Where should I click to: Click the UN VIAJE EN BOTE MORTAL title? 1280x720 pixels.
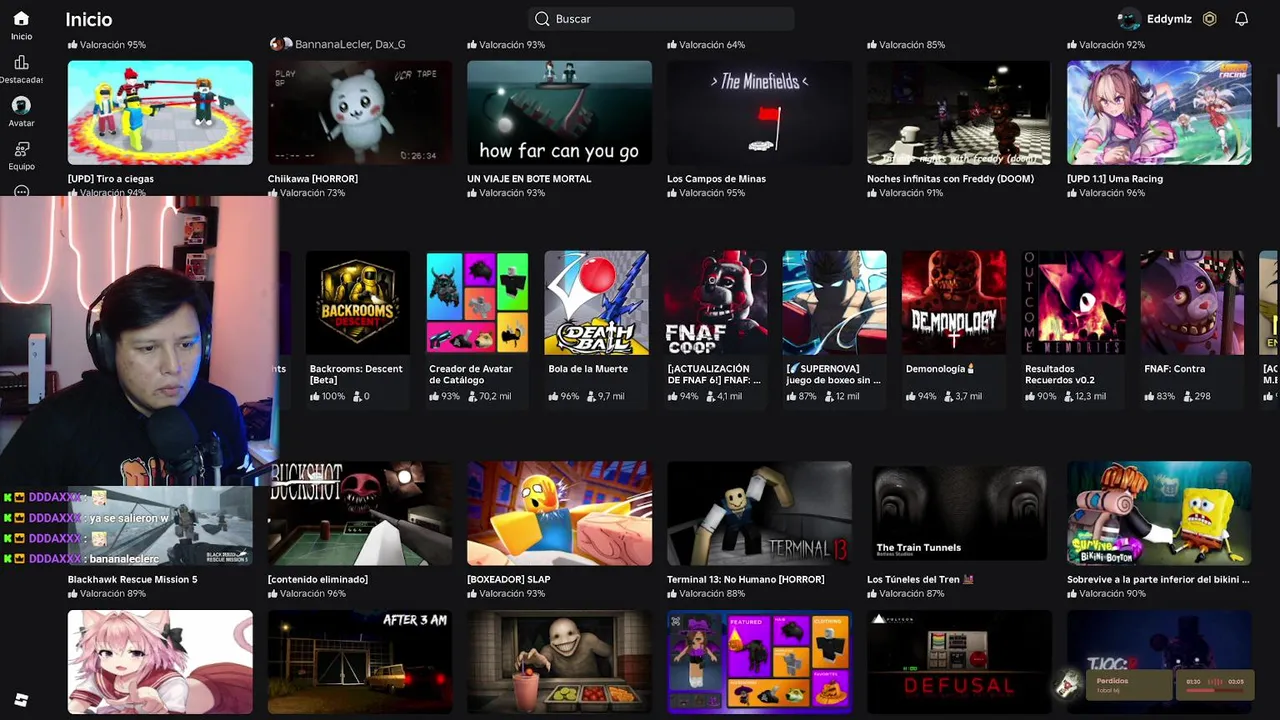pyautogui.click(x=529, y=179)
